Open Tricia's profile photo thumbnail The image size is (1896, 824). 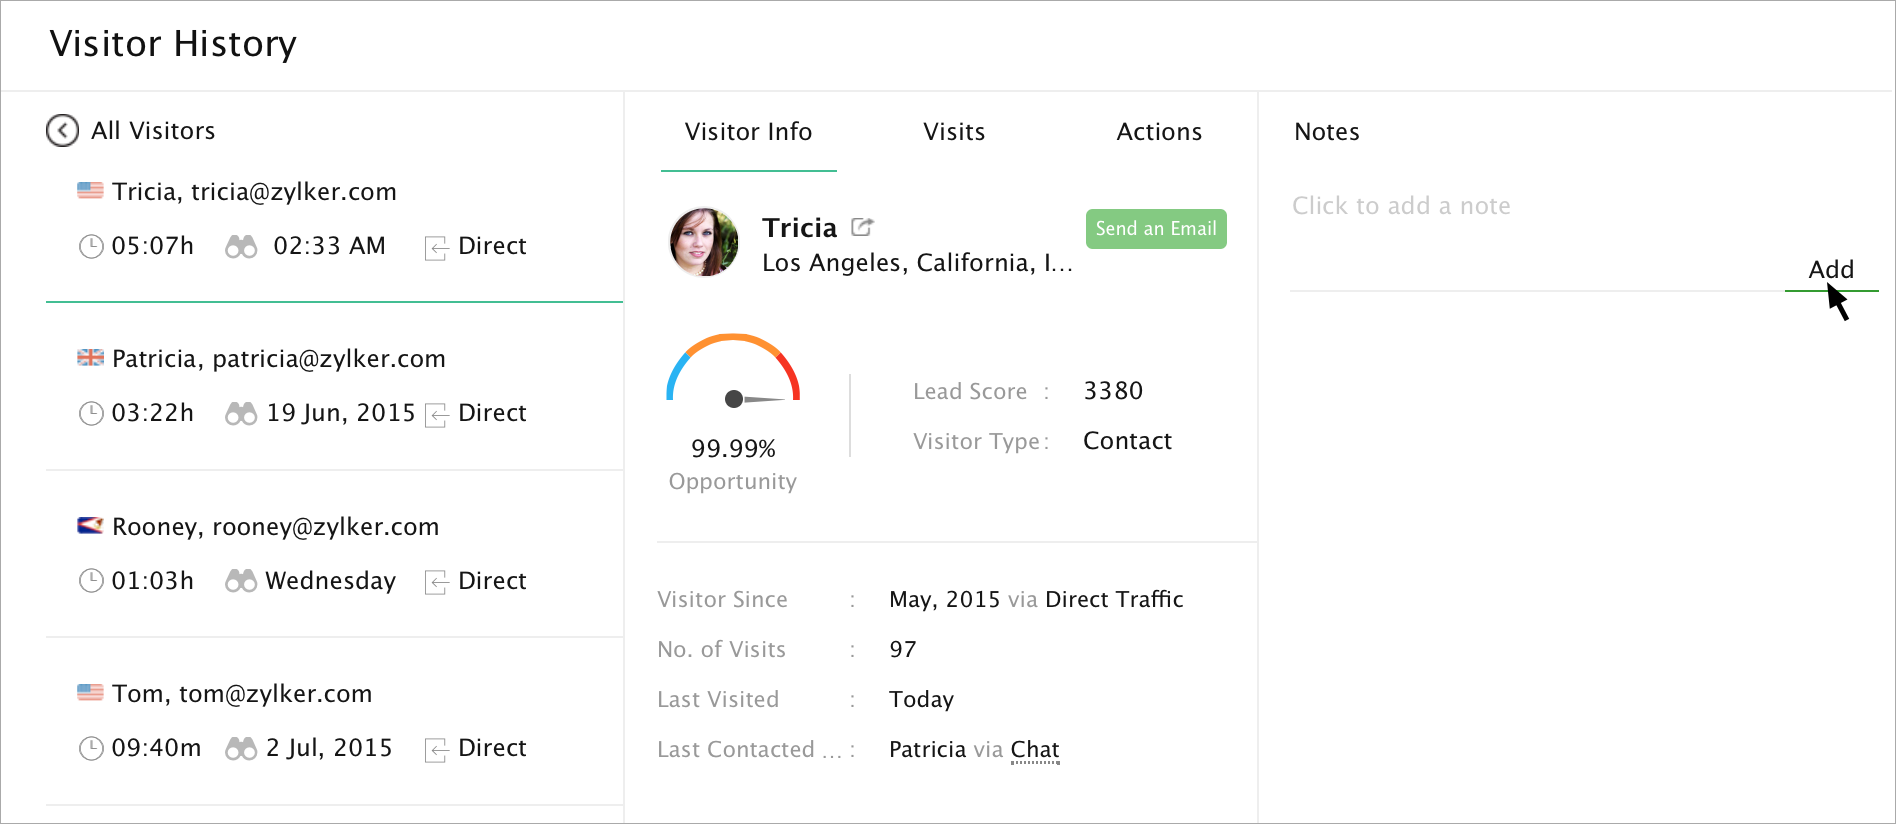coord(704,242)
